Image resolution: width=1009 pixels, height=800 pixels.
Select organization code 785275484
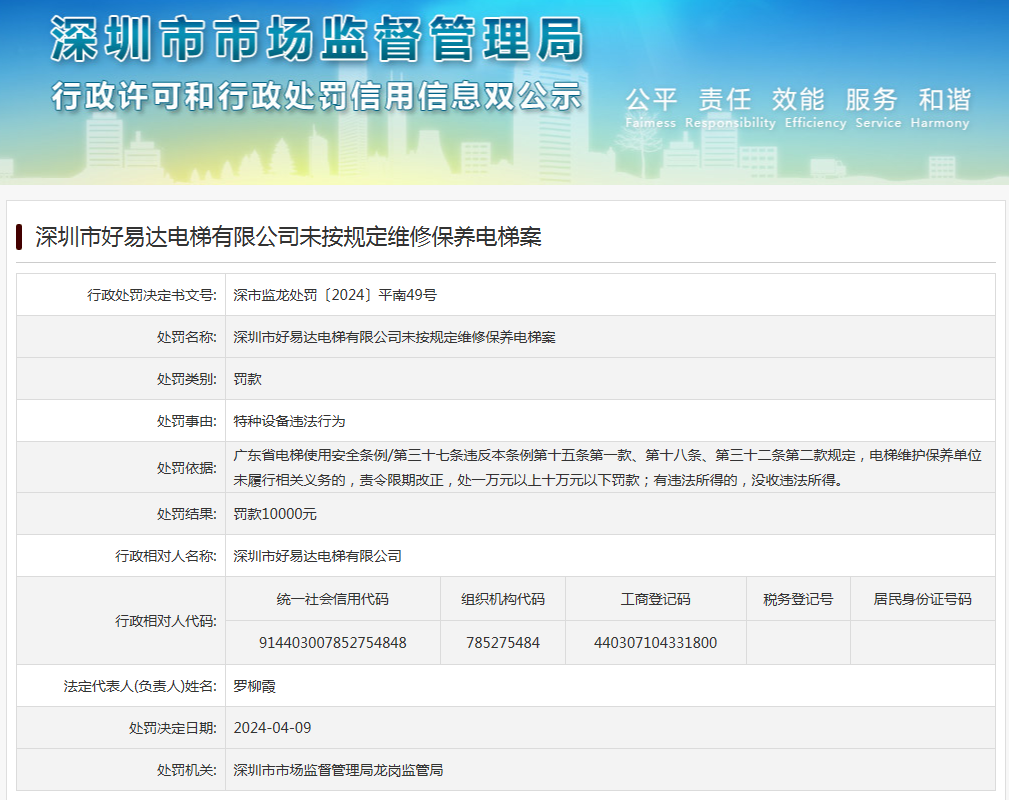tap(503, 642)
